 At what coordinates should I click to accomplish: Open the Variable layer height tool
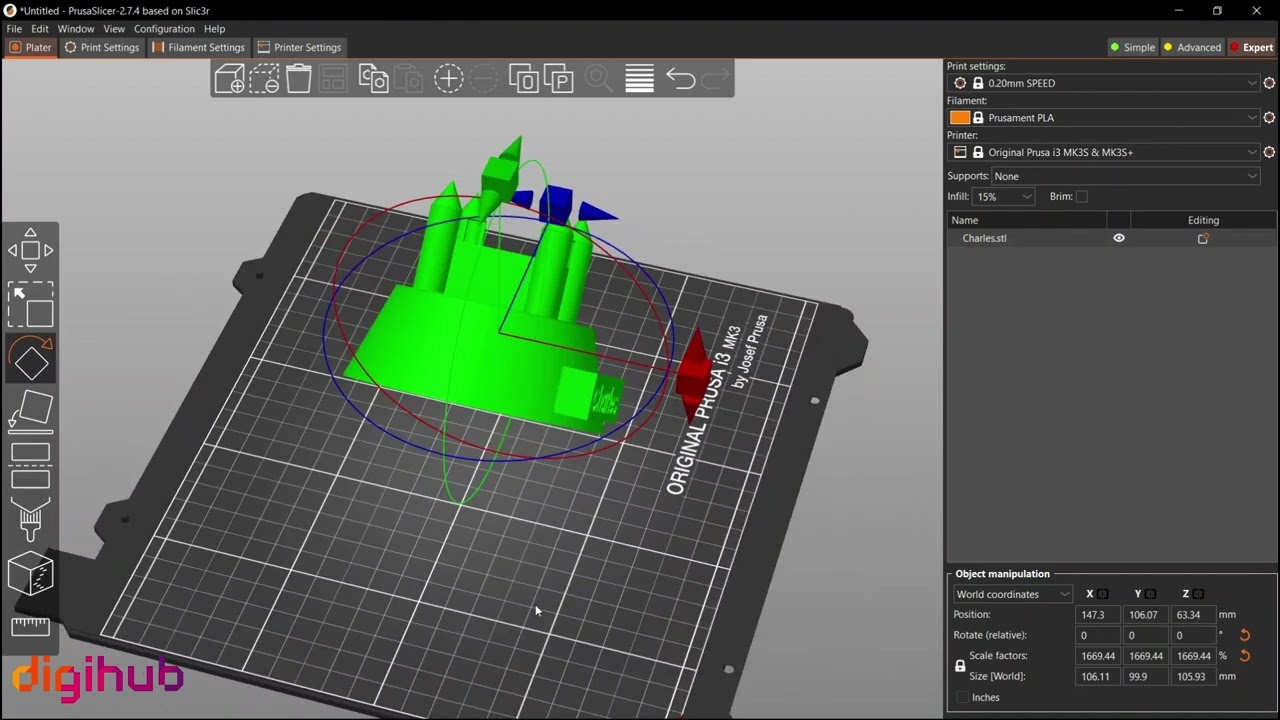pyautogui.click(x=639, y=79)
